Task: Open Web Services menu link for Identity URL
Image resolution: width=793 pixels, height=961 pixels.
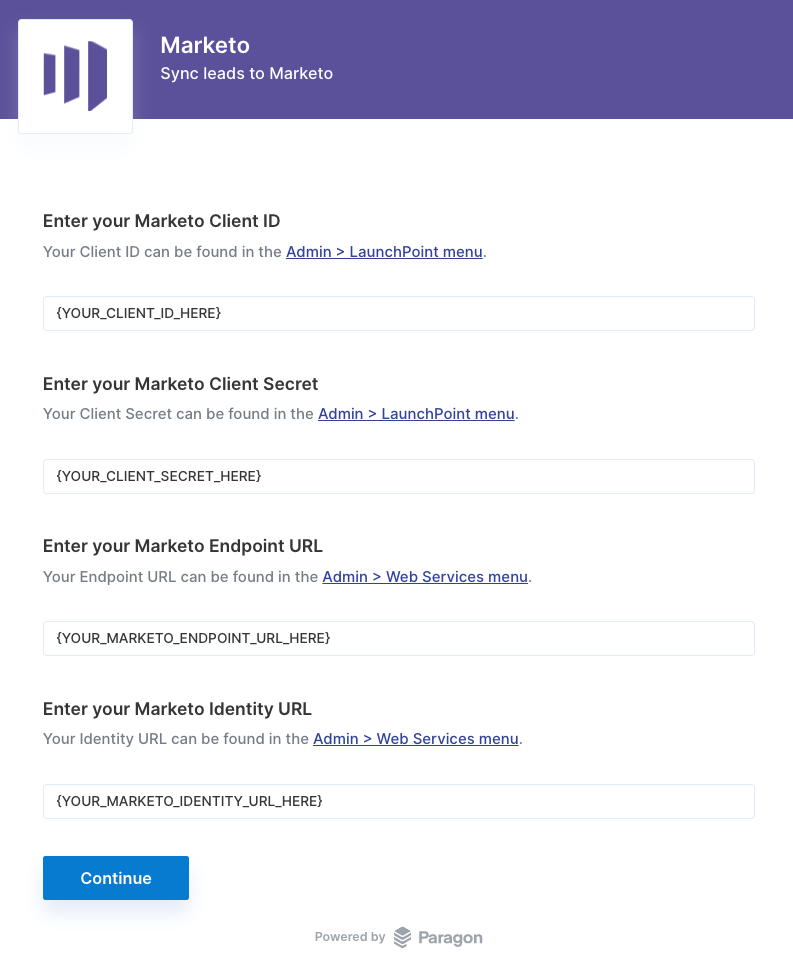Action: click(416, 739)
